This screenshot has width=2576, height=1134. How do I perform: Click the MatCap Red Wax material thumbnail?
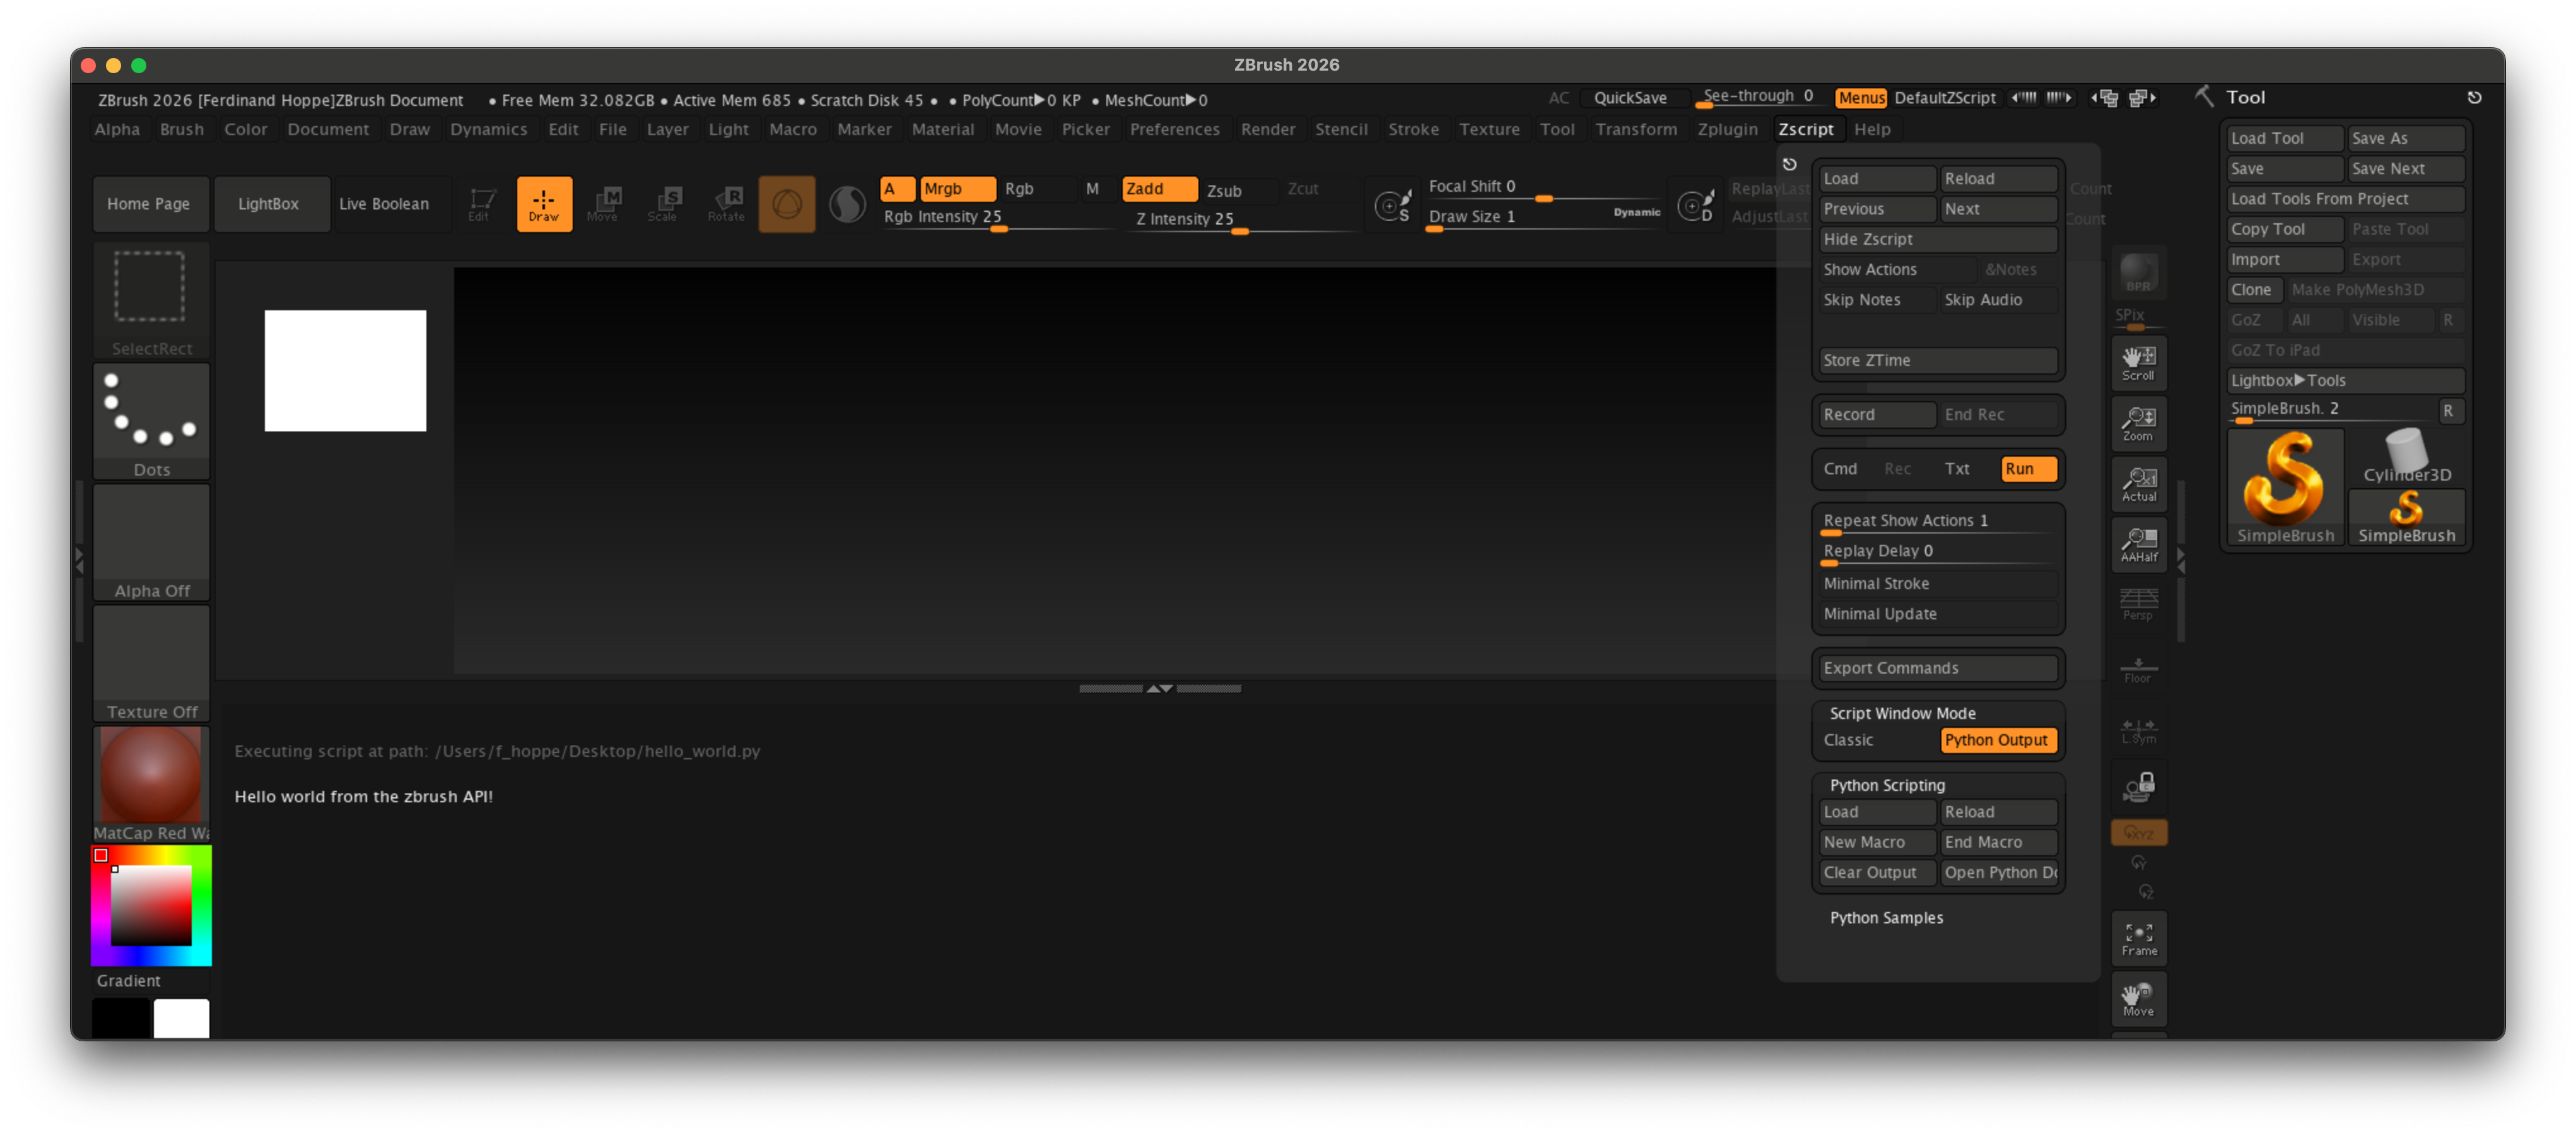151,774
